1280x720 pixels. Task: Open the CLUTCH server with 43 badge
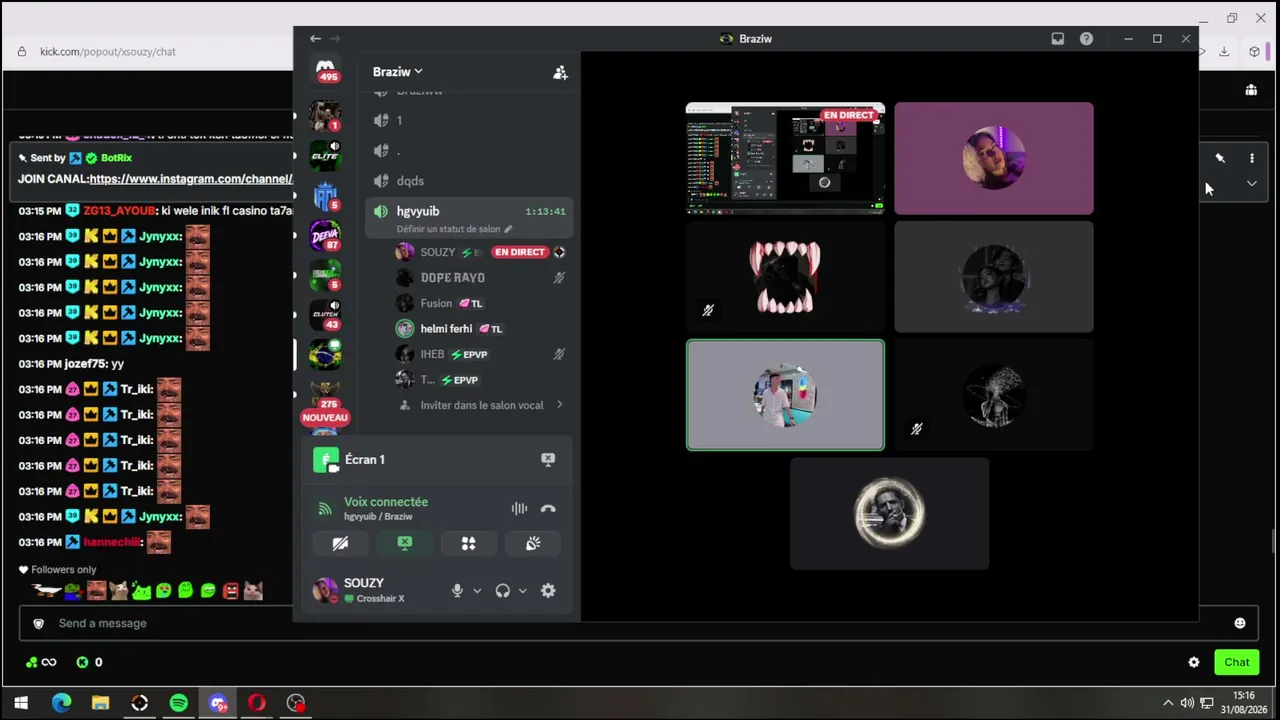[x=325, y=314]
